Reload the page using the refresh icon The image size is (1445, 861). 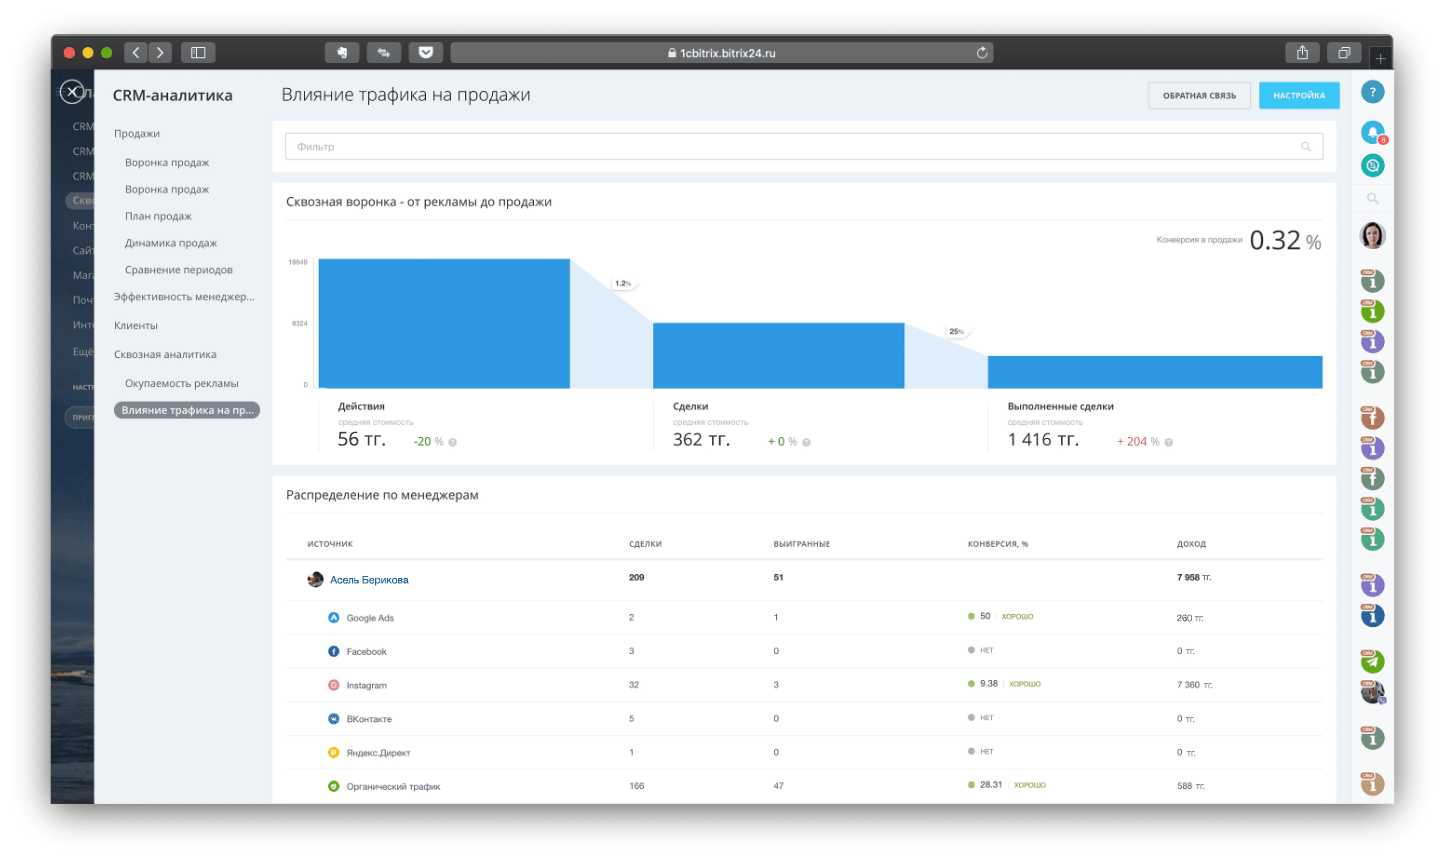pos(982,53)
